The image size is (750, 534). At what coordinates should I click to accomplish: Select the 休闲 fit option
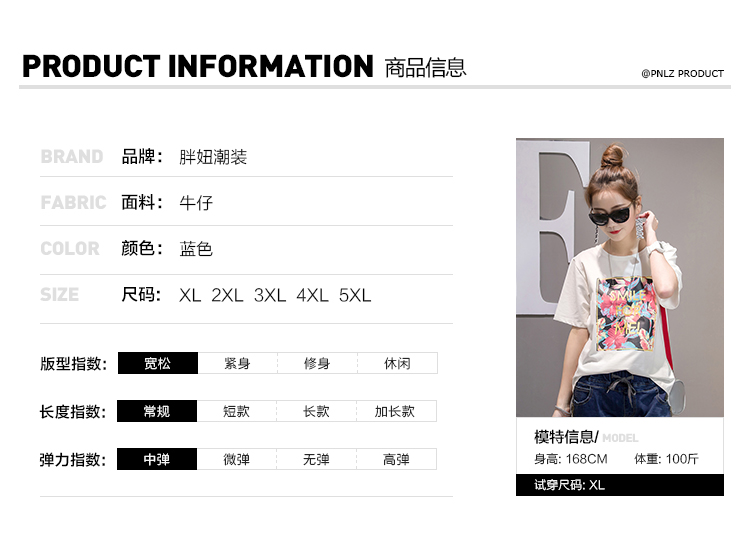[x=397, y=363]
